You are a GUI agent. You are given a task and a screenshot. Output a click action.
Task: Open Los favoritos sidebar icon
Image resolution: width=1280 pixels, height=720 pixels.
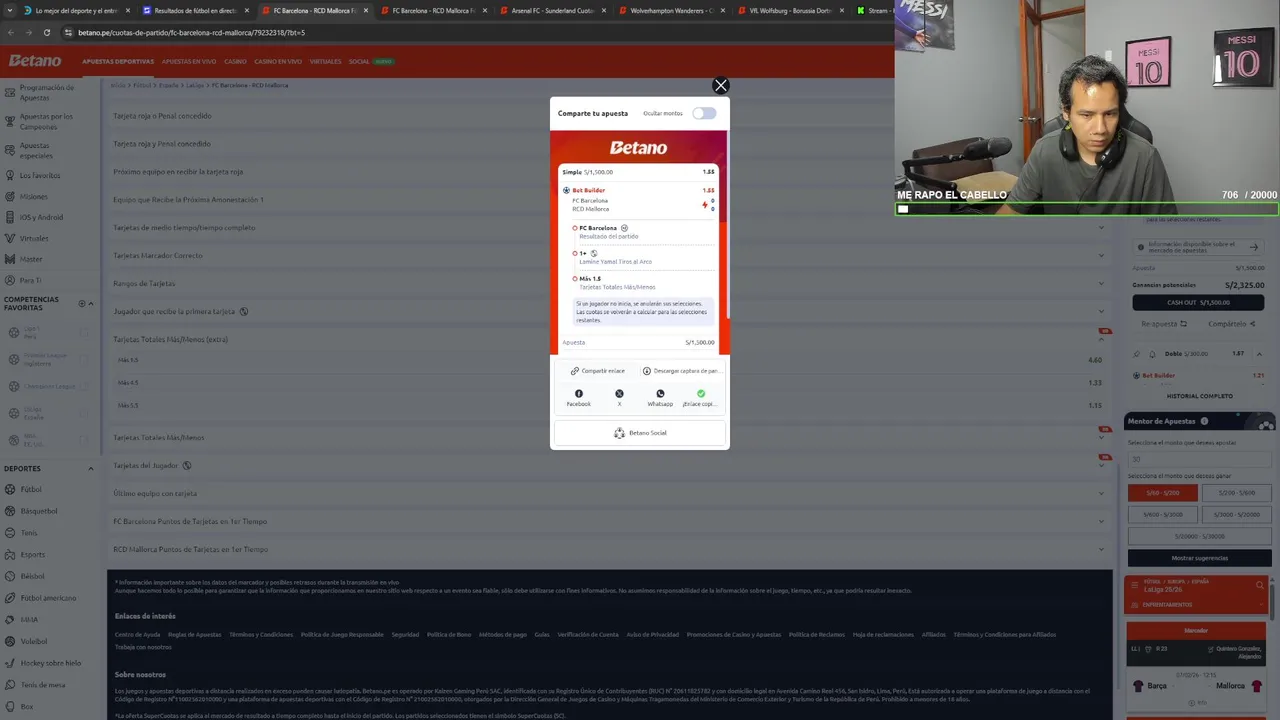tap(9, 175)
